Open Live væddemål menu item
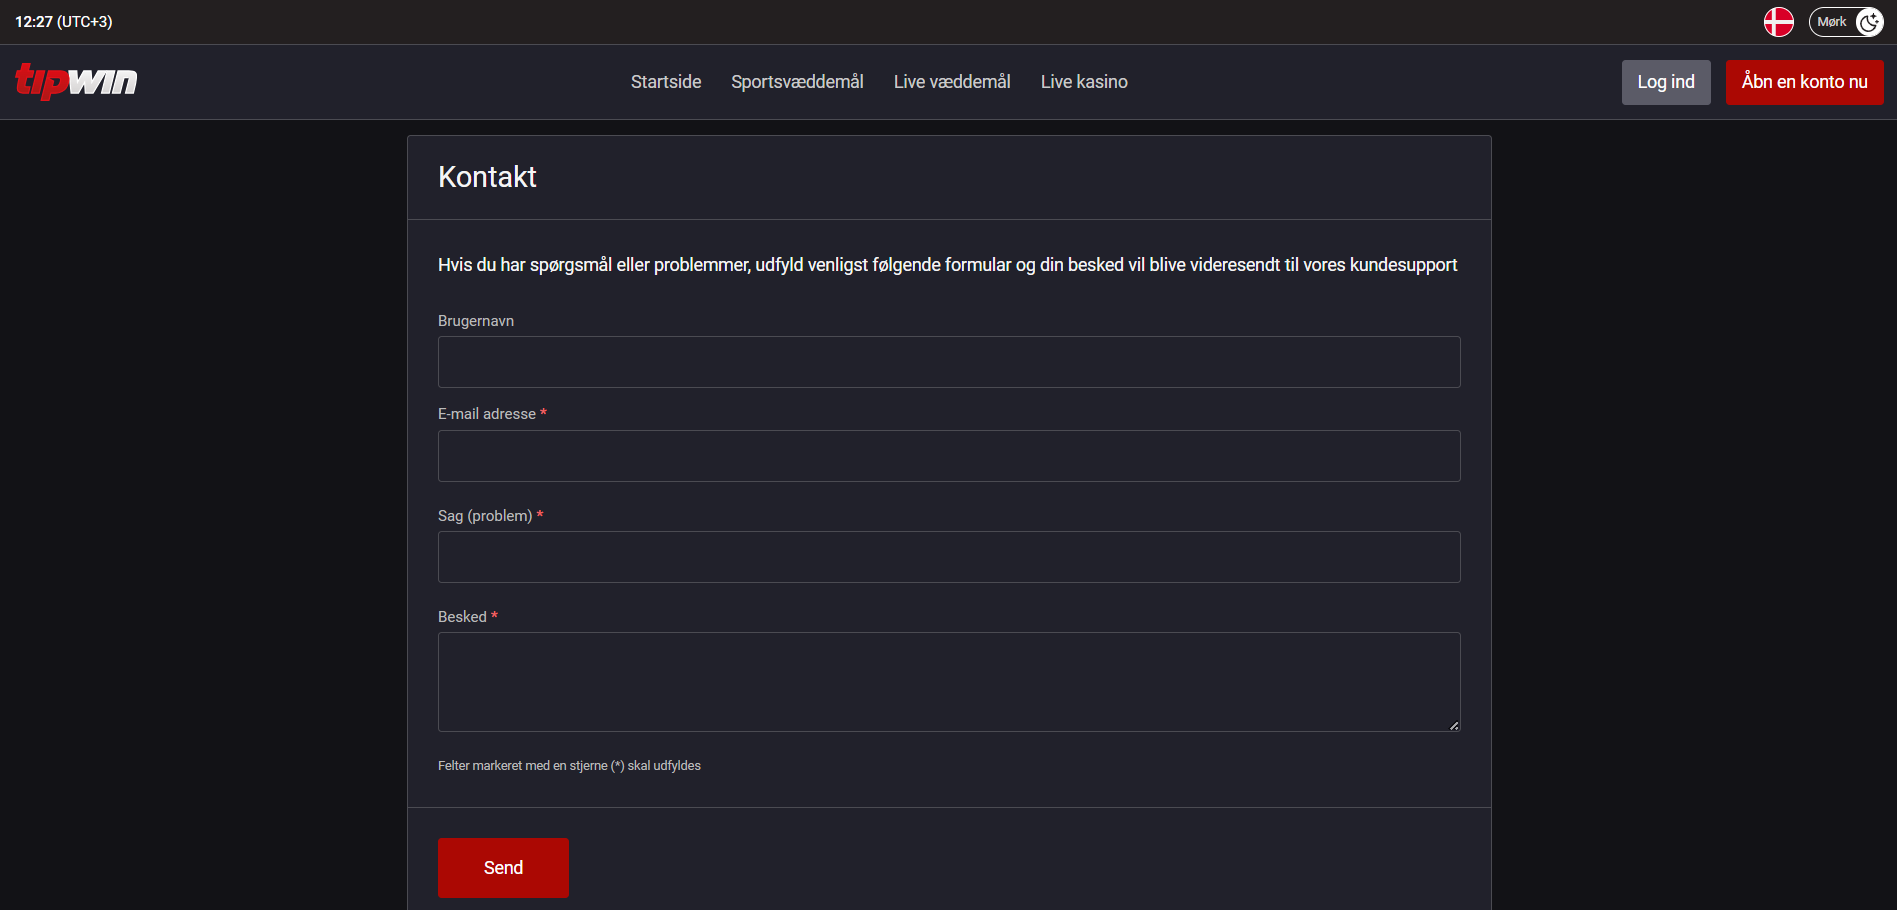This screenshot has height=910, width=1897. tap(952, 82)
